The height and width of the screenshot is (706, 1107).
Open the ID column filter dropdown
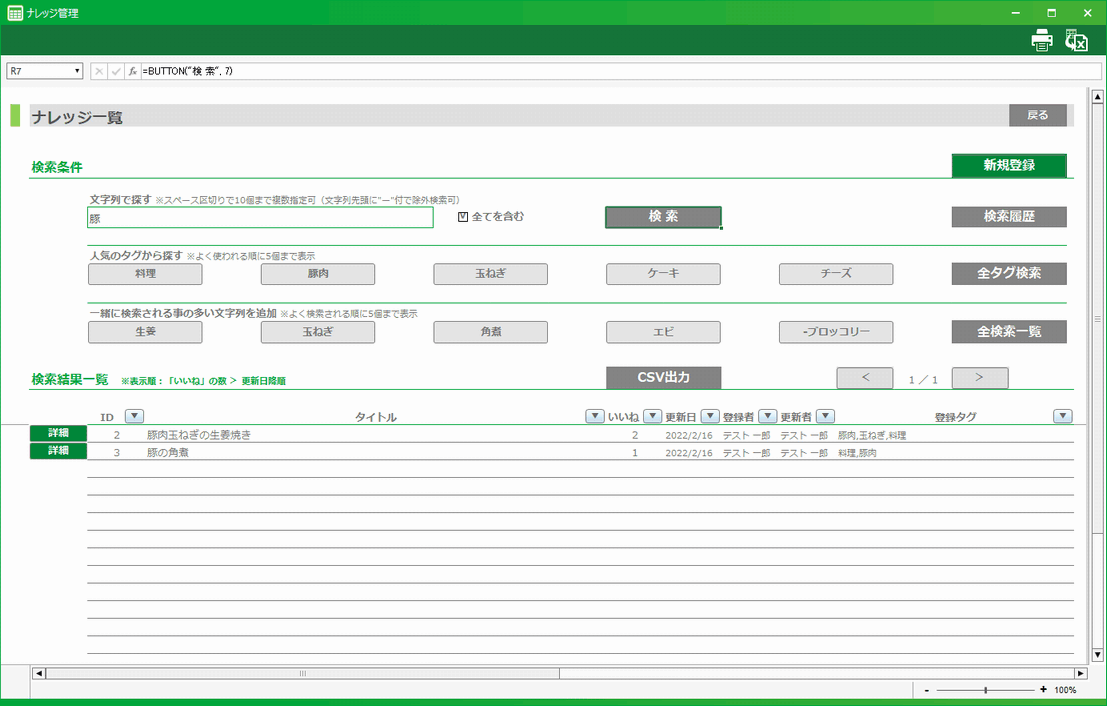pyautogui.click(x=134, y=417)
